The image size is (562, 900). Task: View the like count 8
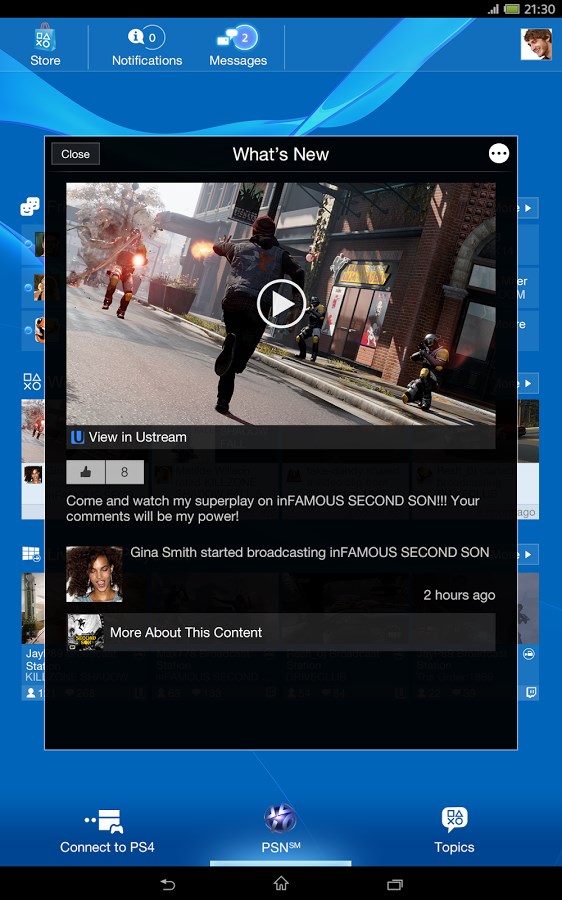click(x=125, y=472)
